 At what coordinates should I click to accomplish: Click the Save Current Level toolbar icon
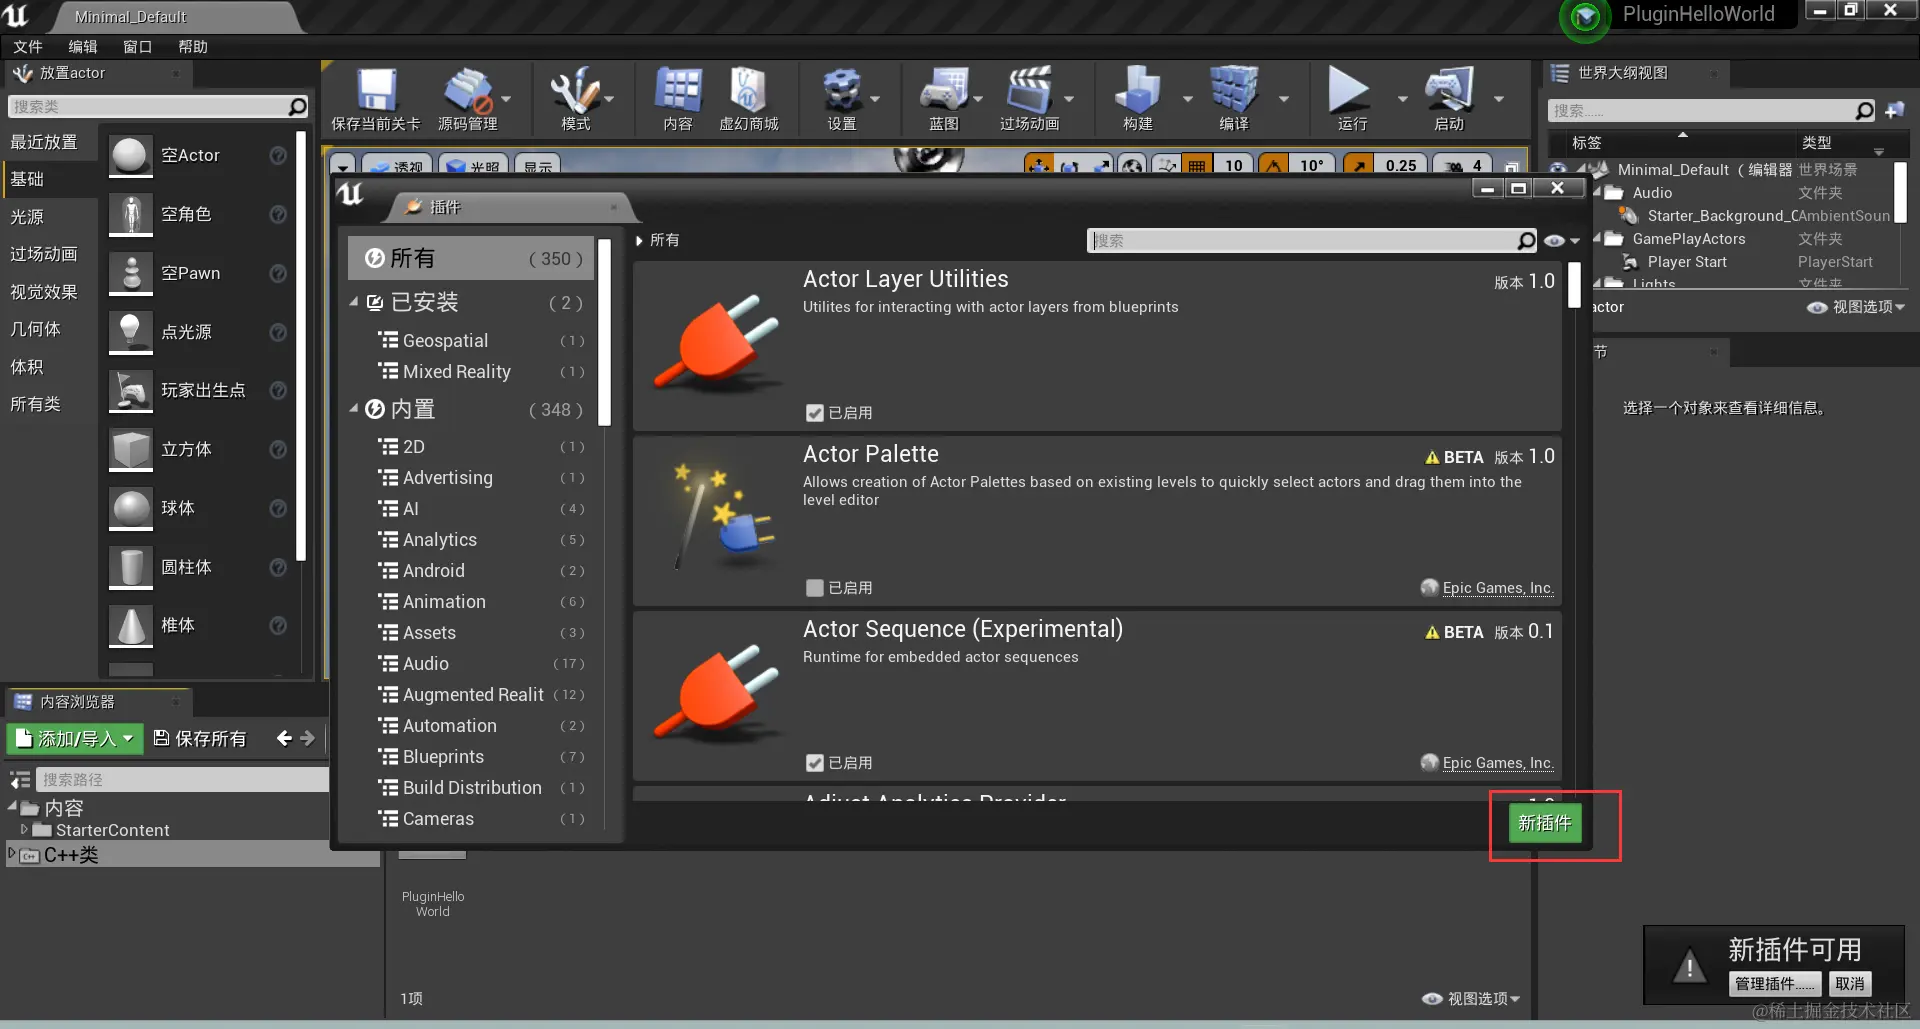click(x=376, y=91)
